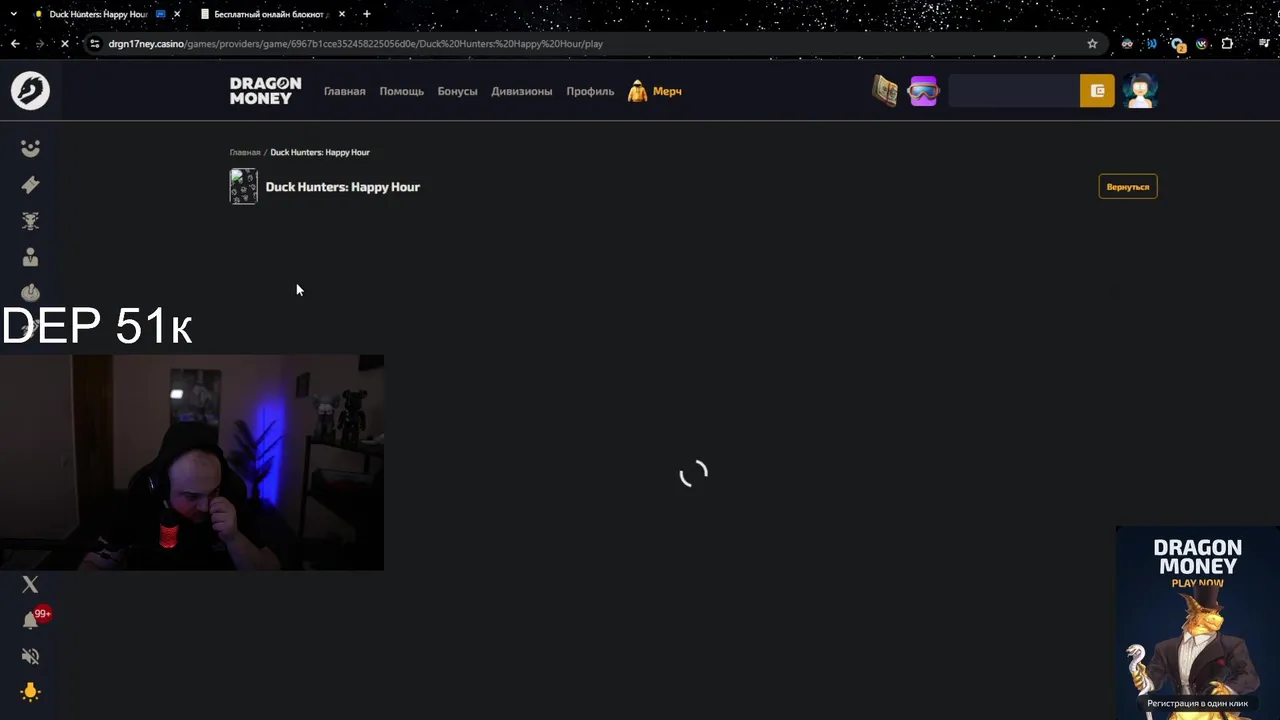Click the Duck Hunters game thumbnail
Image resolution: width=1280 pixels, height=720 pixels.
point(243,187)
